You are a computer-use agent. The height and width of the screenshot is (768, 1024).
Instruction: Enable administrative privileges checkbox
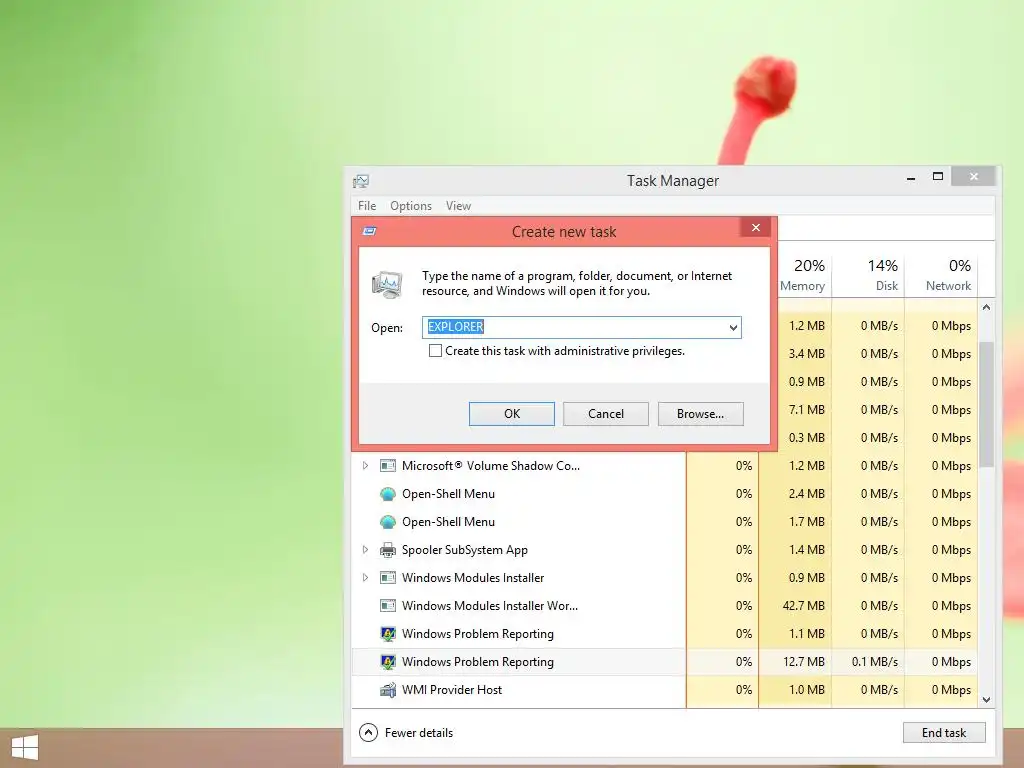pyautogui.click(x=435, y=351)
